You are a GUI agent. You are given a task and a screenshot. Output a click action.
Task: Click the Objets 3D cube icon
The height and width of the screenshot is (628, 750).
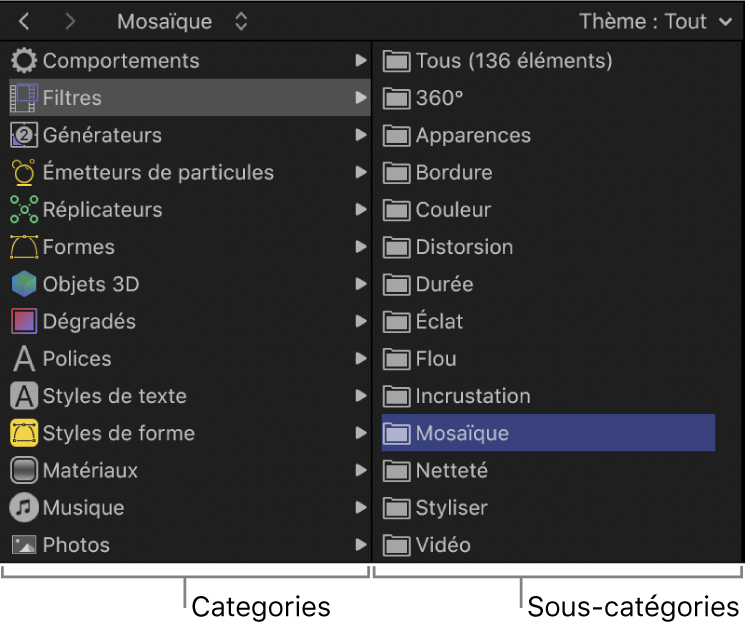click(24, 284)
